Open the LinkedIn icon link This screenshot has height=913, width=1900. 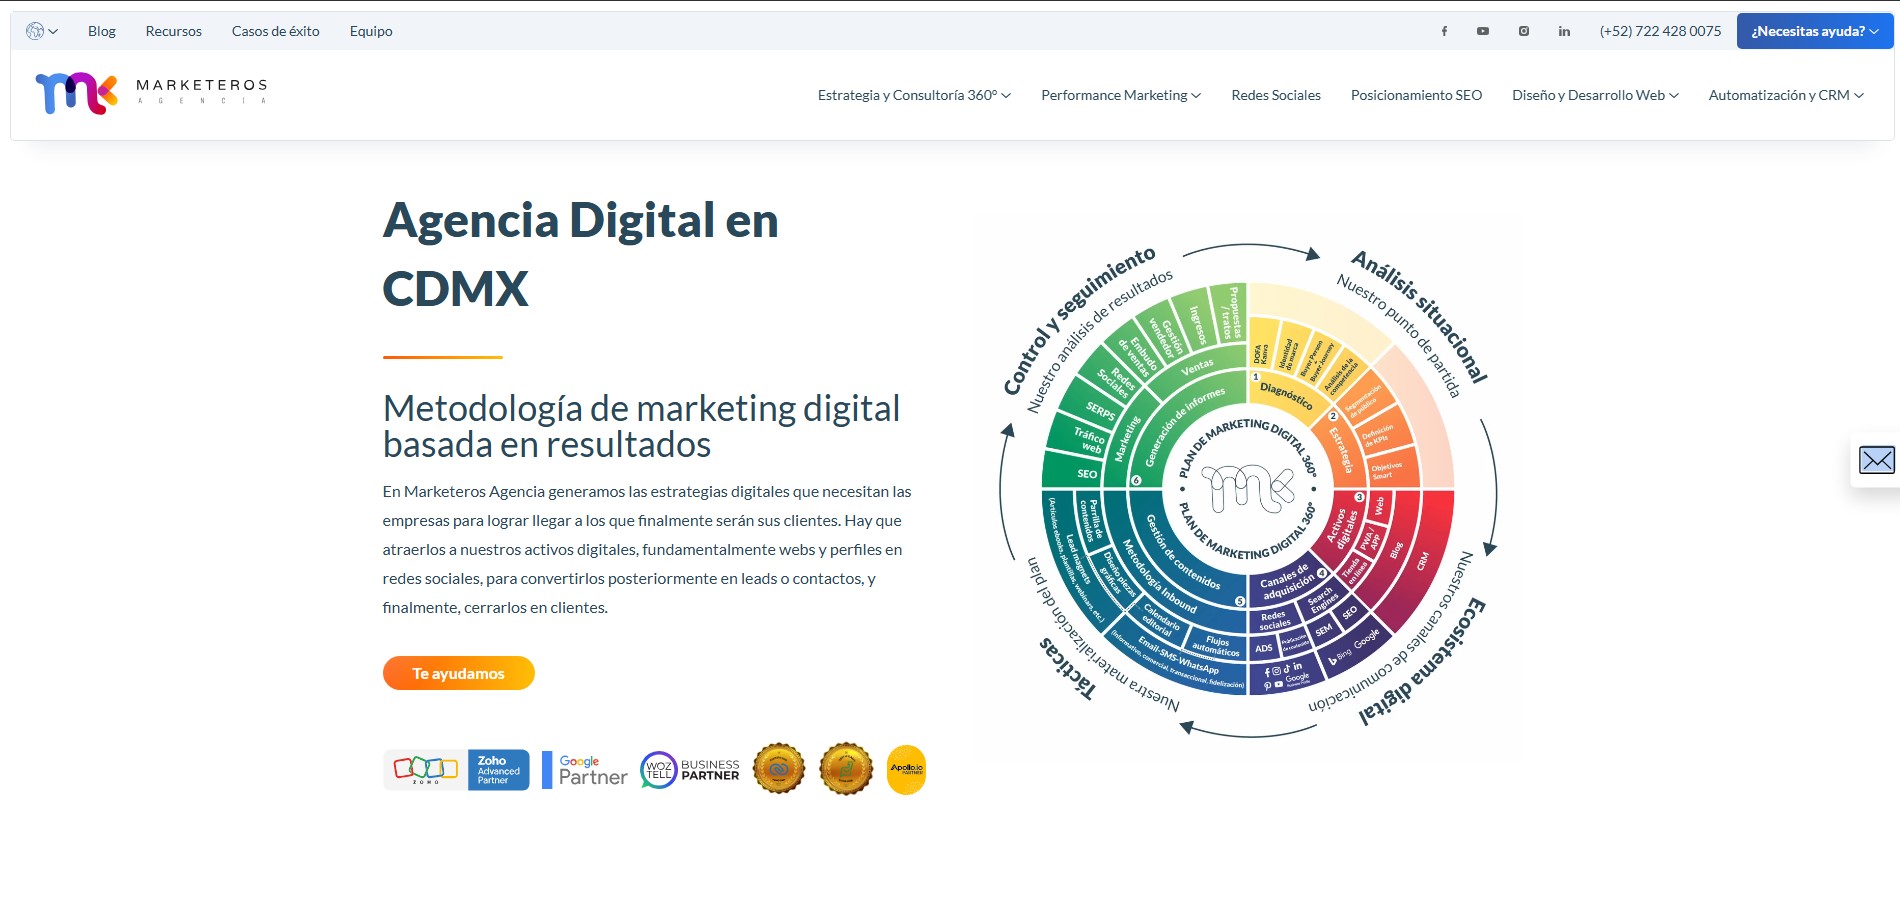pos(1564,31)
